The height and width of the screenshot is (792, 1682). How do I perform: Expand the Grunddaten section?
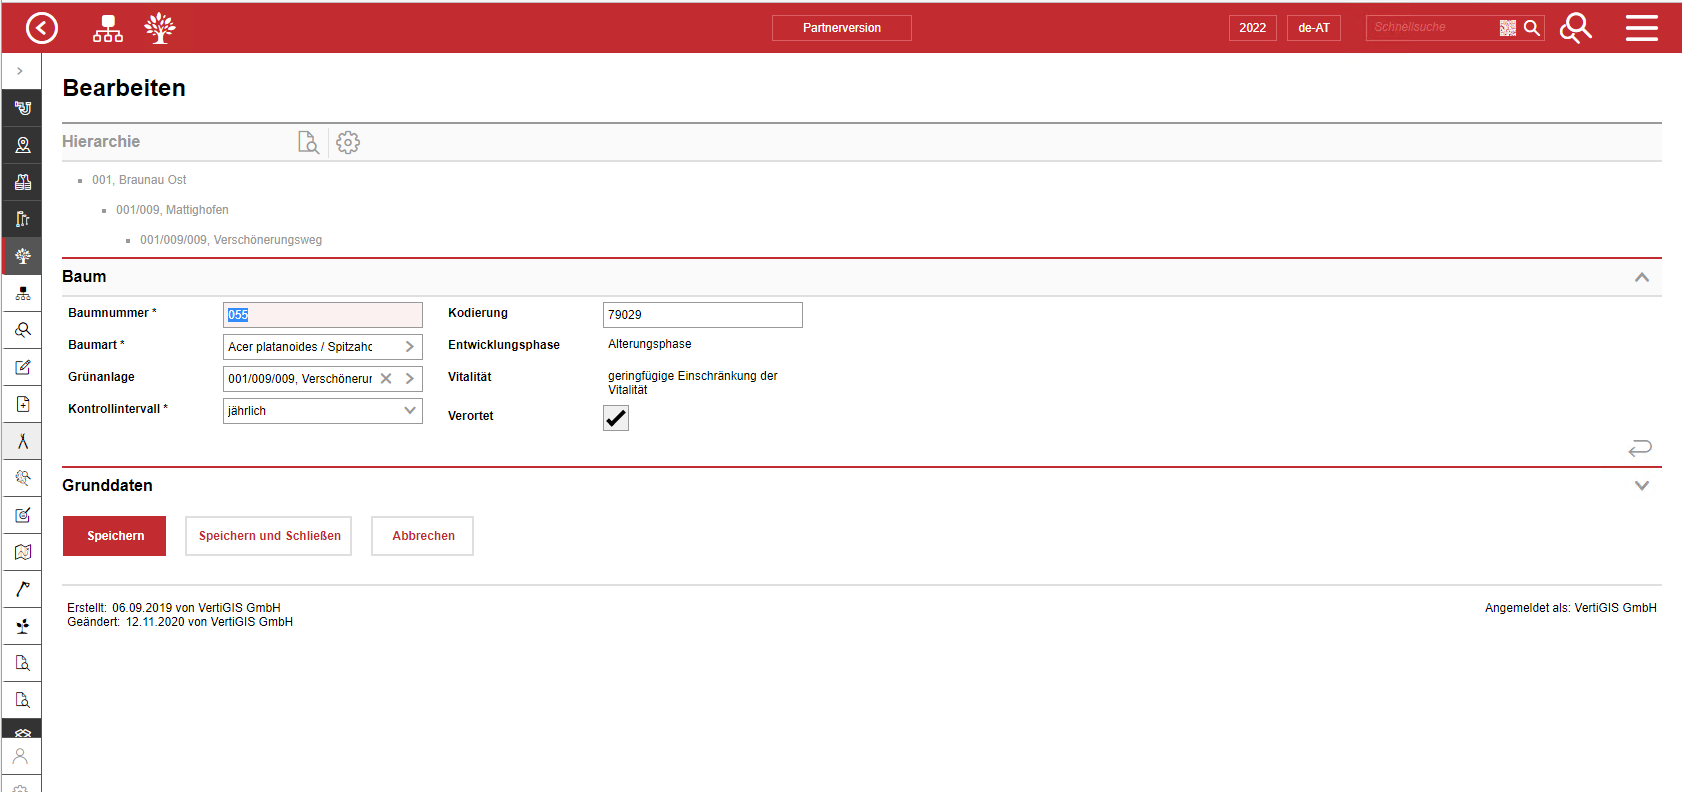coord(1641,486)
